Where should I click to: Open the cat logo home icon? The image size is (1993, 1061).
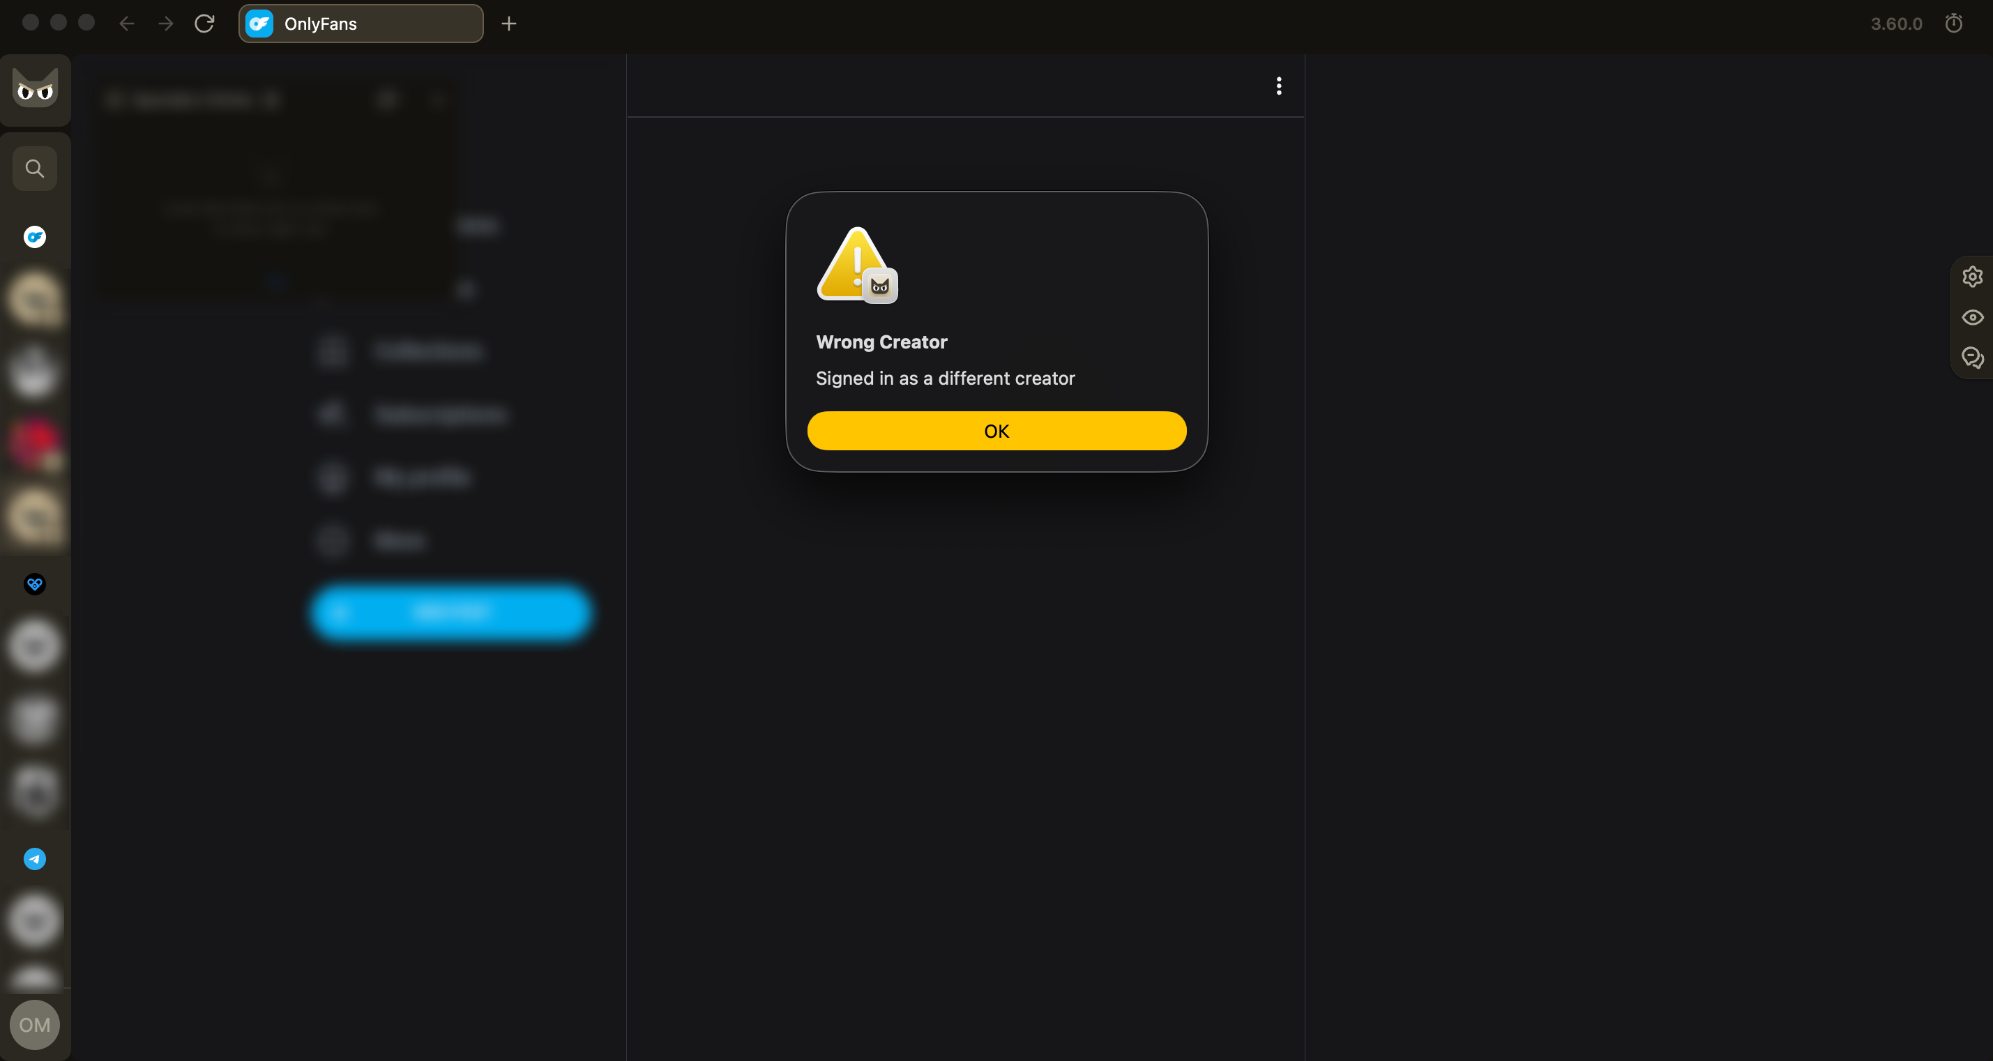(35, 90)
